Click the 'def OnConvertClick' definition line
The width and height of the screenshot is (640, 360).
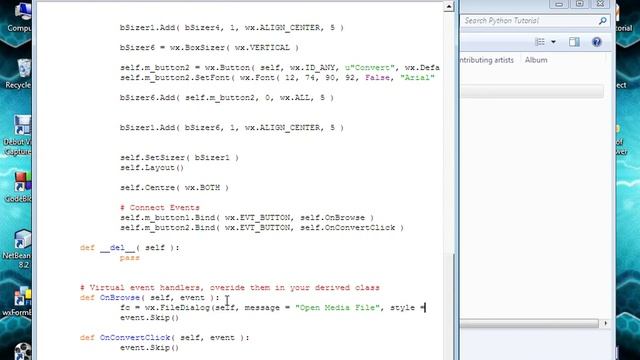164,338
